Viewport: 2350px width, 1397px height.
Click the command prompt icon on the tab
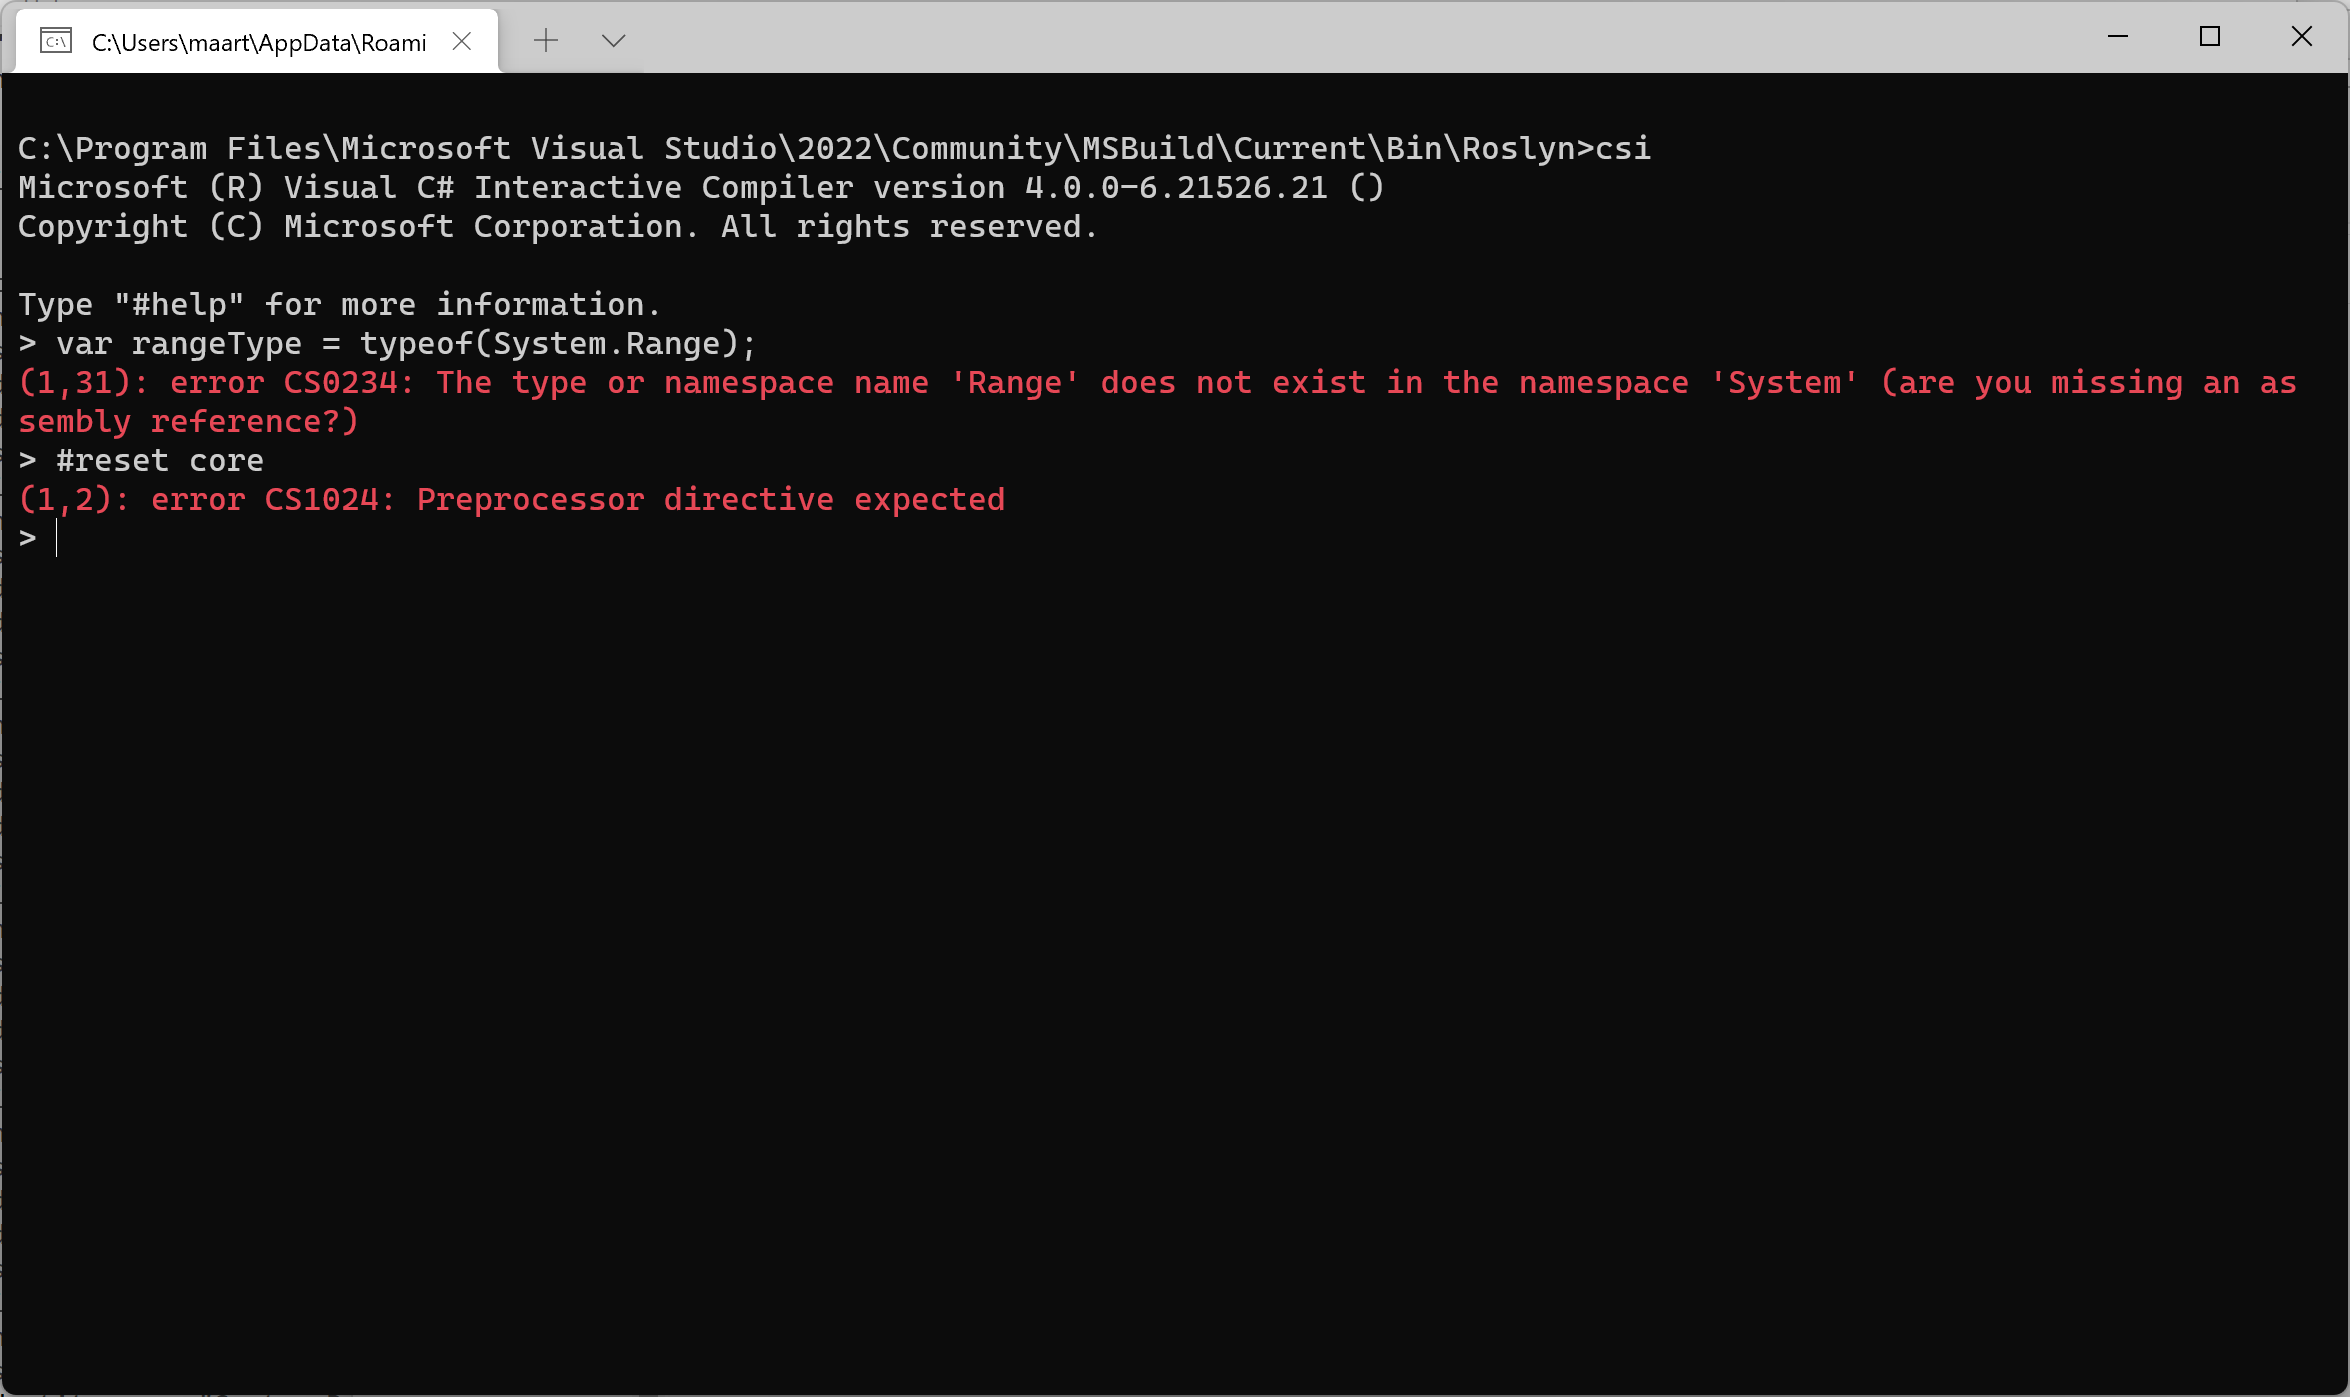tap(57, 40)
